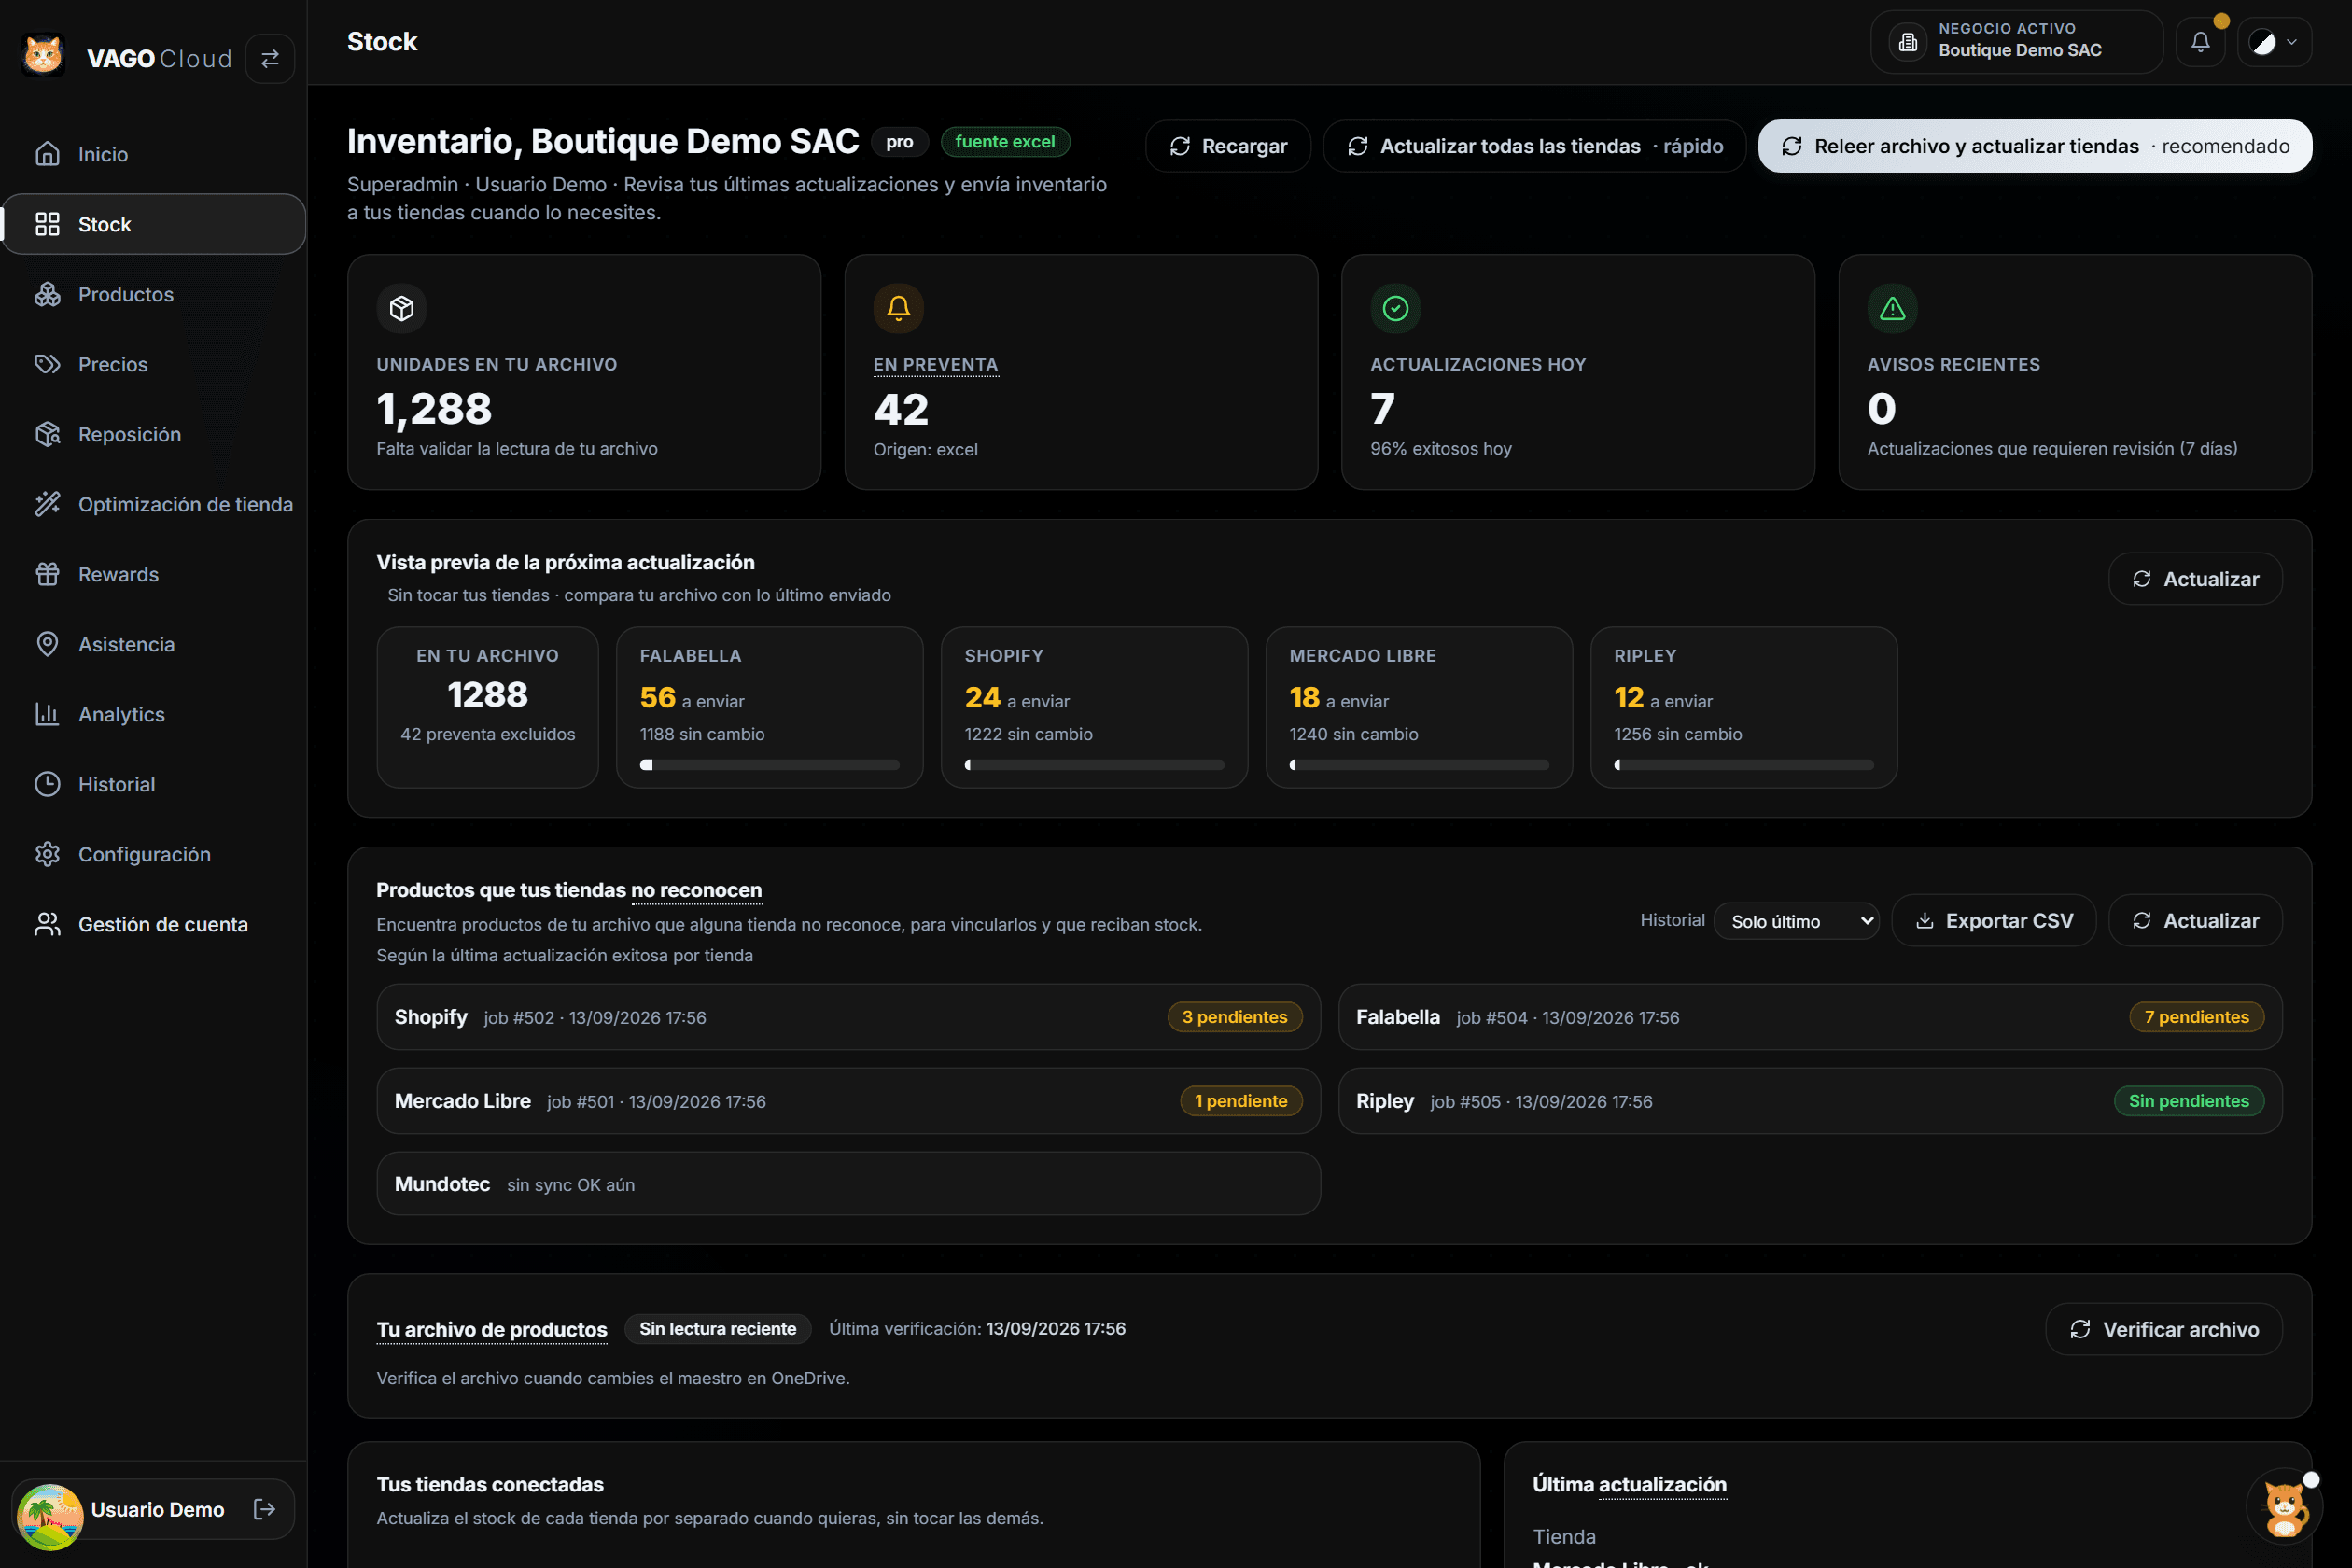This screenshot has height=1568, width=2352.
Task: Open Negocio Activo Boutique Demo SAC selector
Action: pos(2016,42)
